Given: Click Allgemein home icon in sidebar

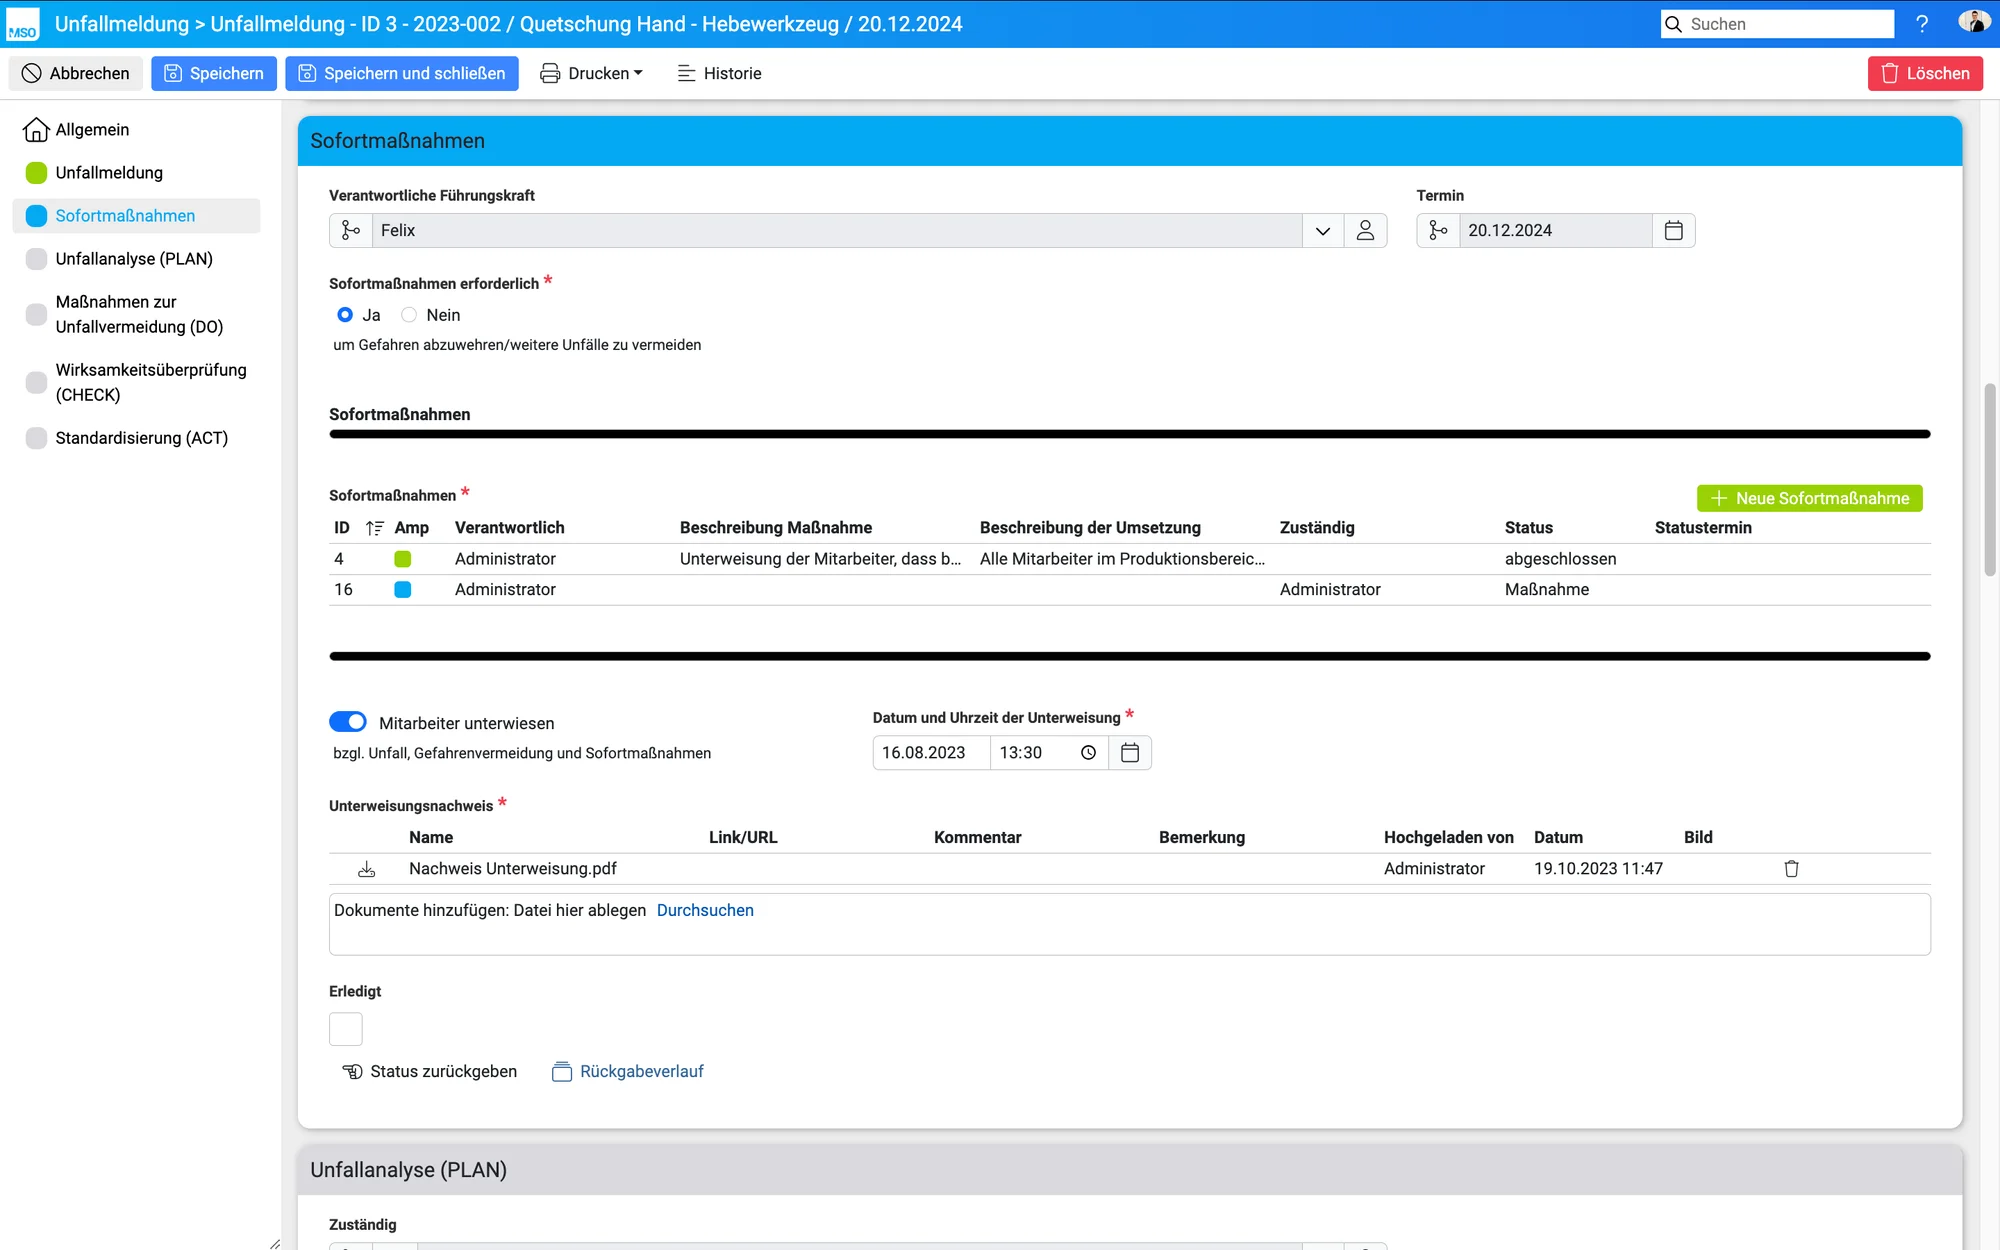Looking at the screenshot, I should click(x=36, y=130).
